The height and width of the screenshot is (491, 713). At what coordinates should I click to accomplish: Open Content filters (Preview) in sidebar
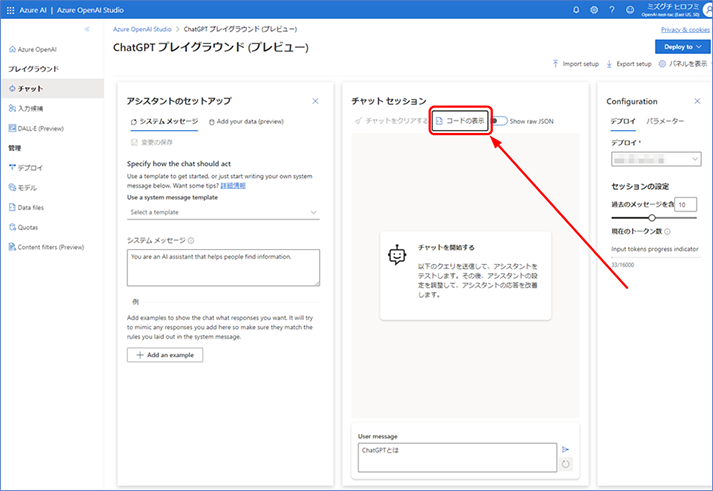tap(46, 247)
